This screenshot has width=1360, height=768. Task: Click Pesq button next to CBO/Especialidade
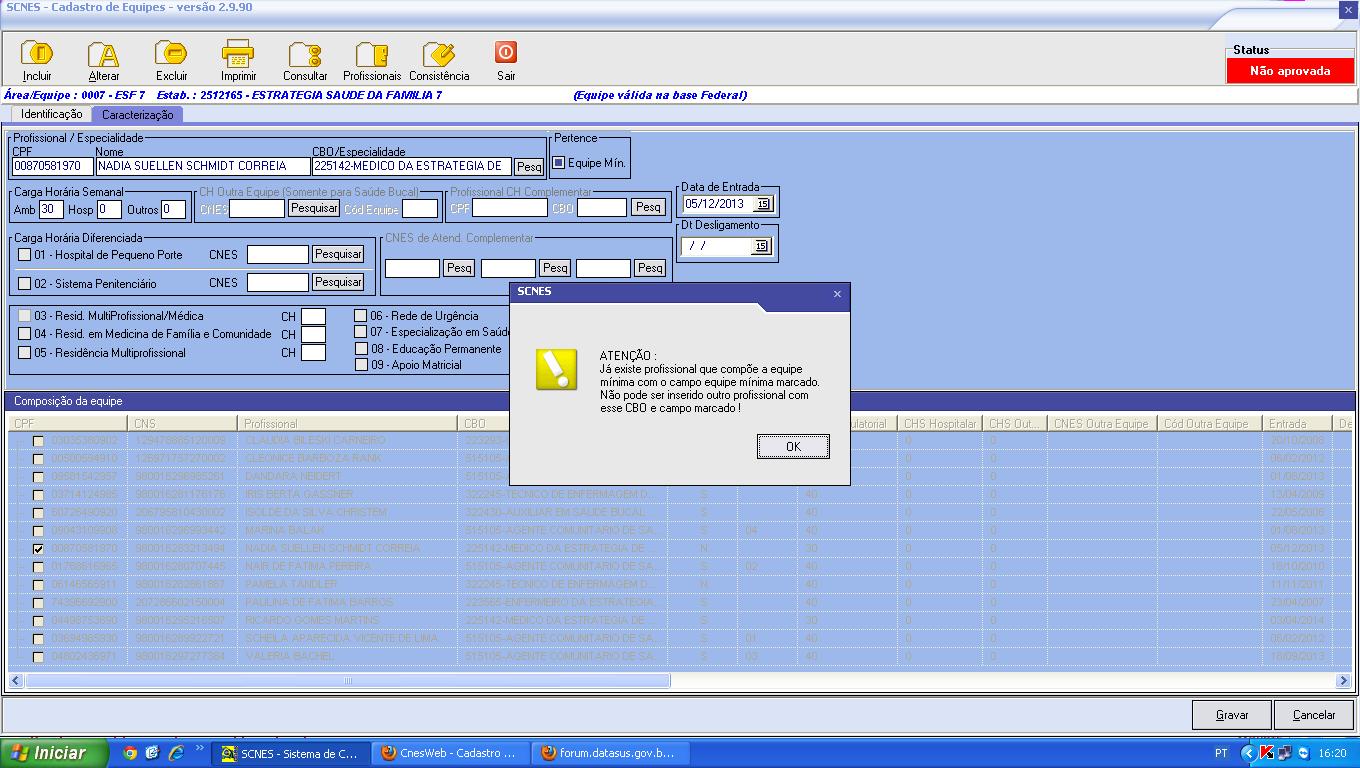[528, 167]
